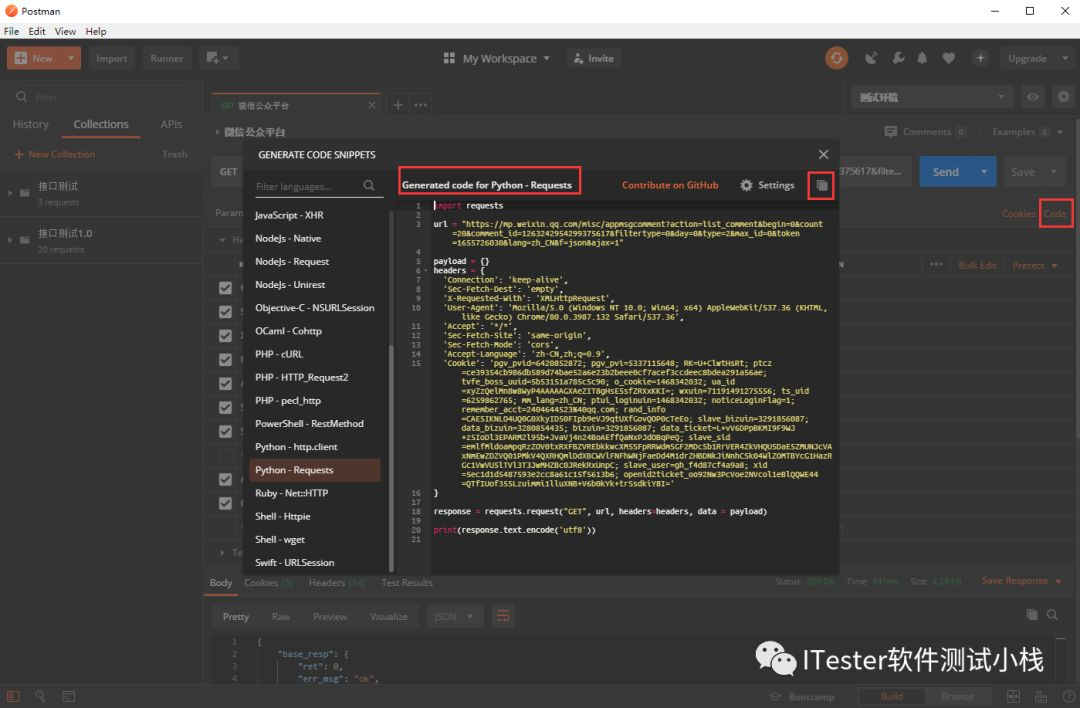
Task: Open the environment selector dropdown
Action: (x=932, y=97)
